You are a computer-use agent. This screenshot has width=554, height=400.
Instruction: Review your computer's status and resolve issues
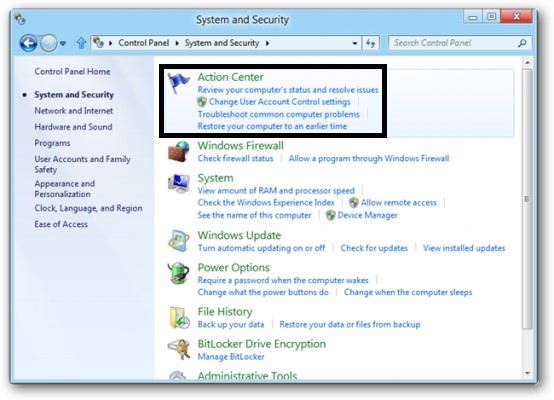click(288, 90)
